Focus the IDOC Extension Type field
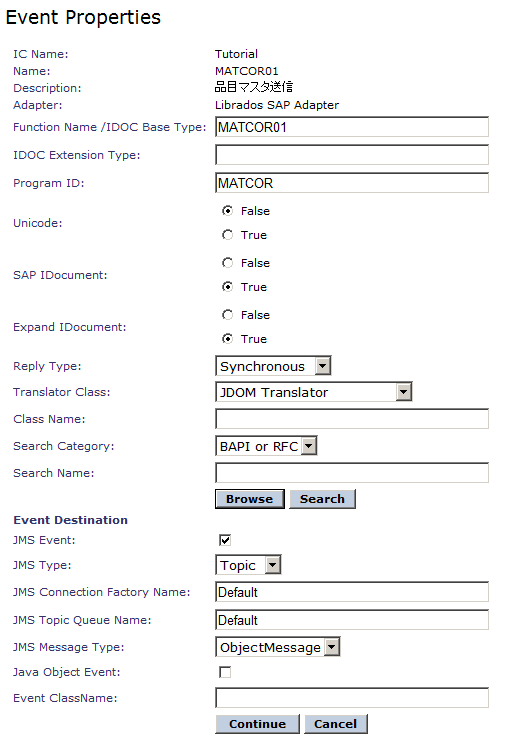507x752 pixels. click(352, 155)
